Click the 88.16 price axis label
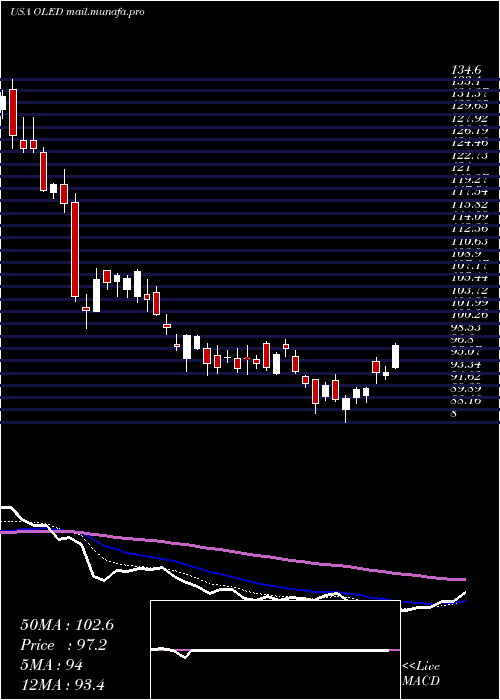500x700 pixels. click(x=467, y=401)
